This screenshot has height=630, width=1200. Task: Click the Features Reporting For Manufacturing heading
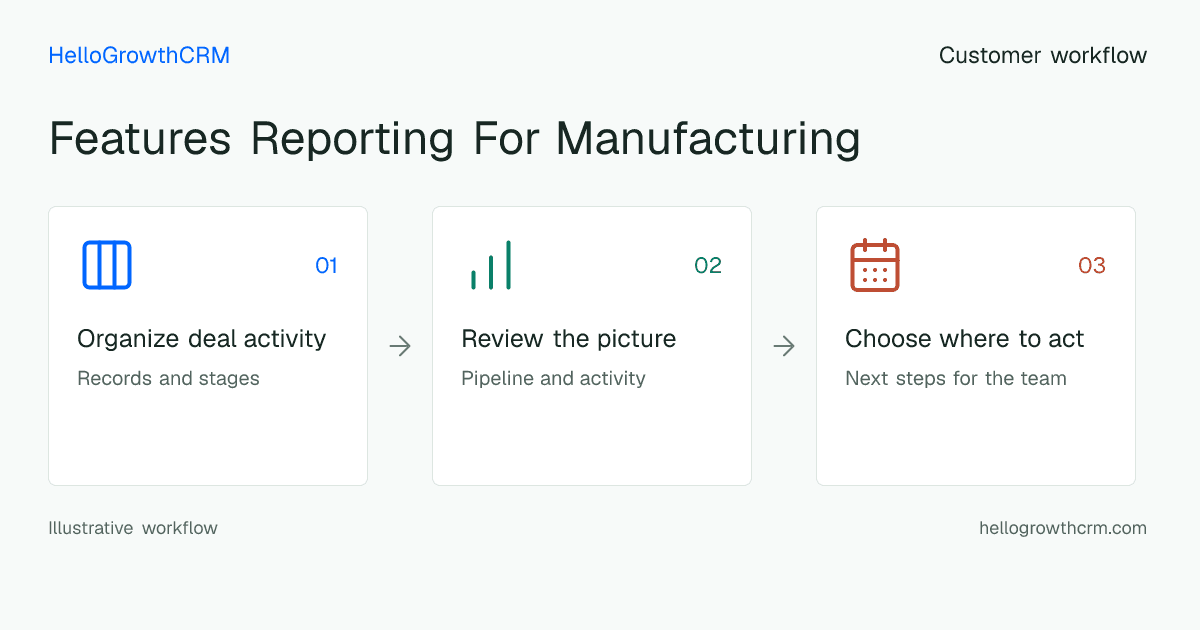[x=455, y=138]
